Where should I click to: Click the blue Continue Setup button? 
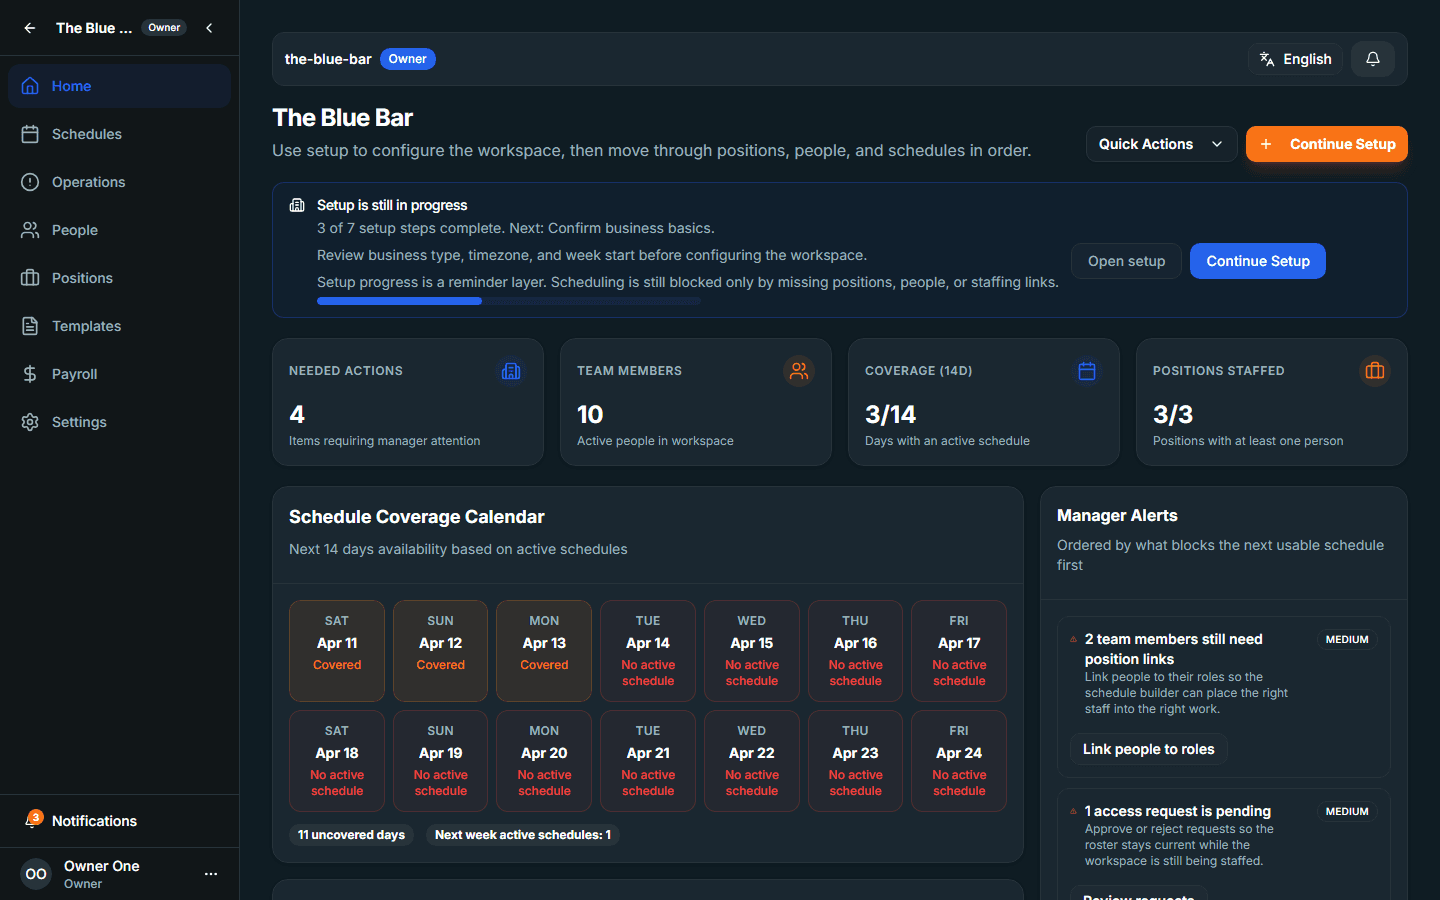tap(1258, 261)
